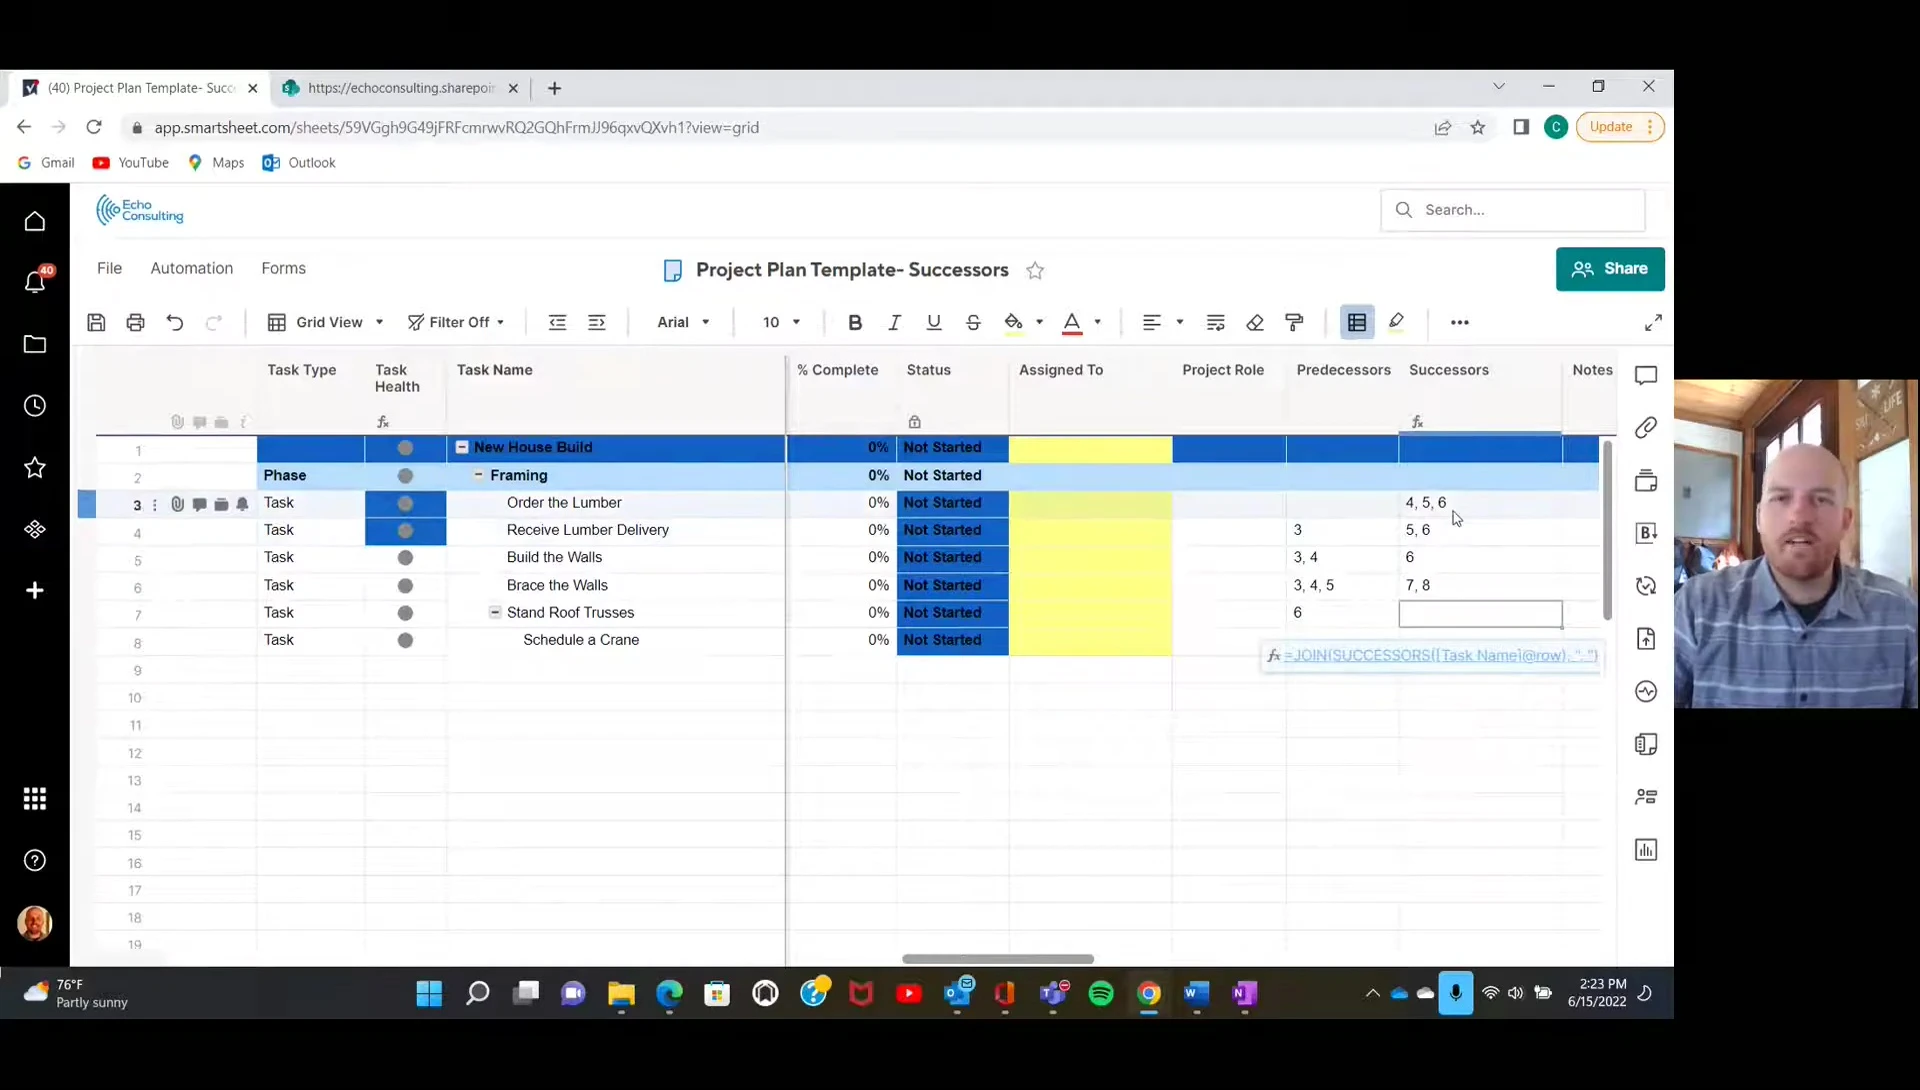Switch to Project Plan Template browser tab
The height and width of the screenshot is (1090, 1920).
coord(140,88)
